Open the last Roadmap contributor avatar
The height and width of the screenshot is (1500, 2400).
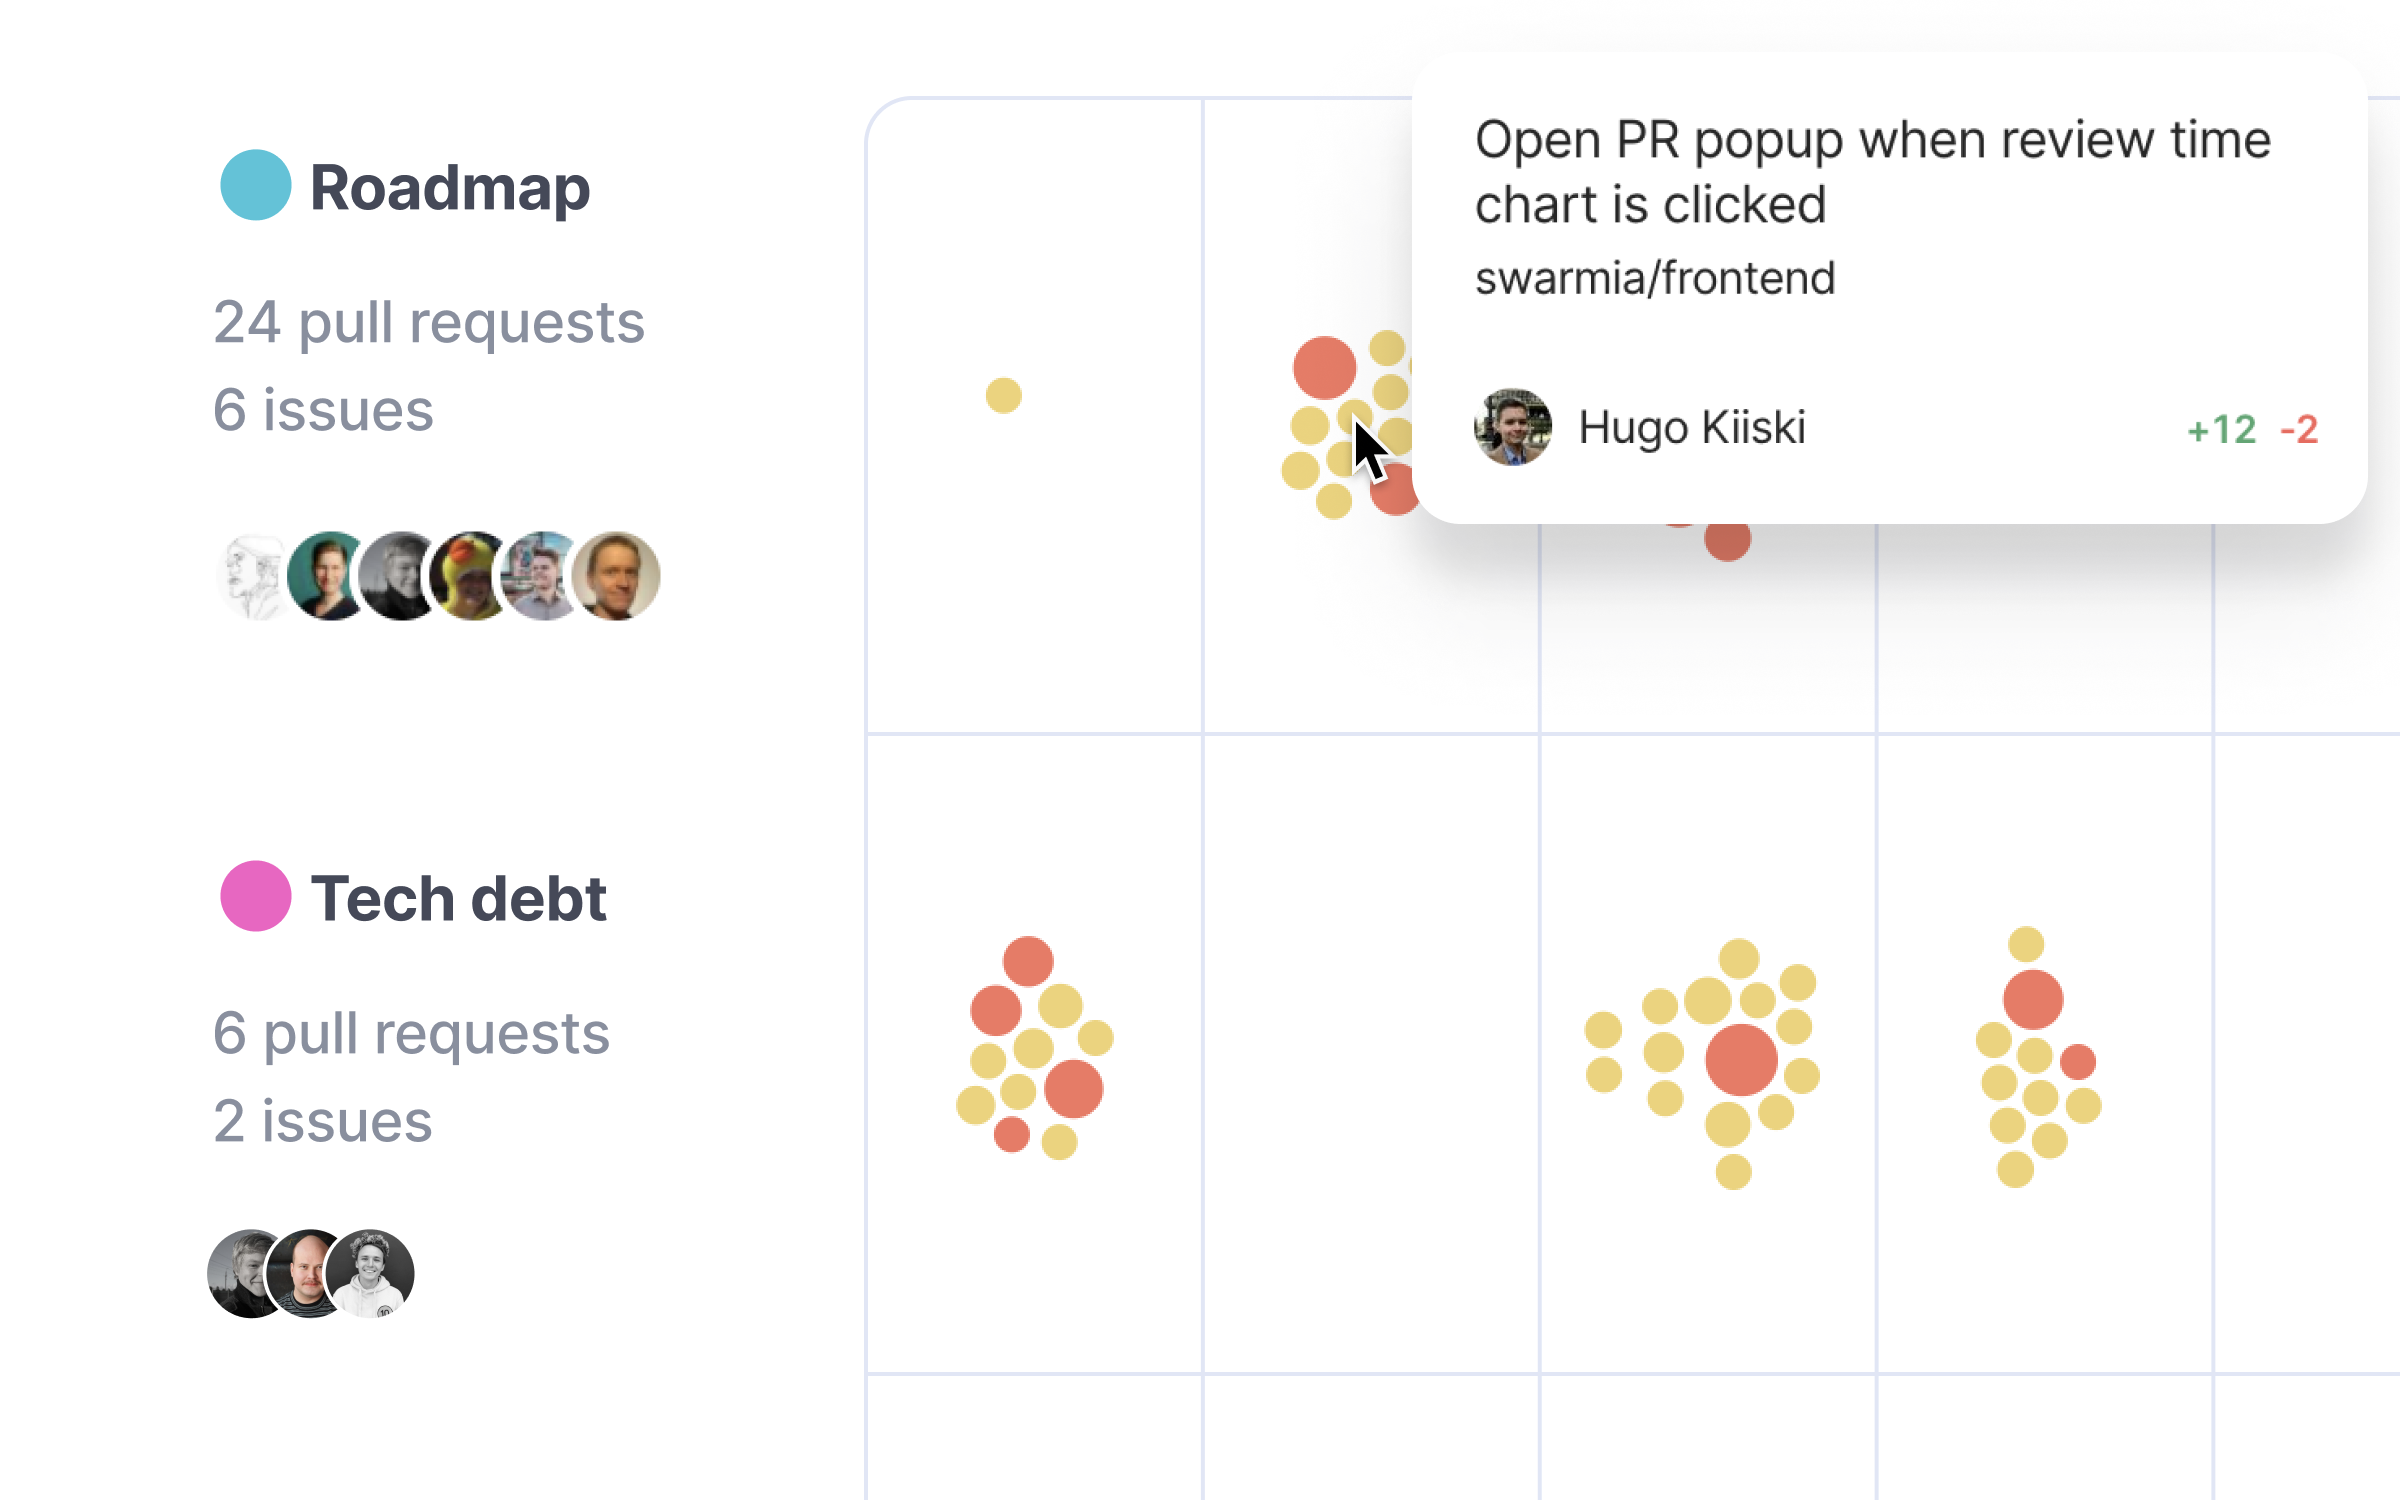coord(617,577)
